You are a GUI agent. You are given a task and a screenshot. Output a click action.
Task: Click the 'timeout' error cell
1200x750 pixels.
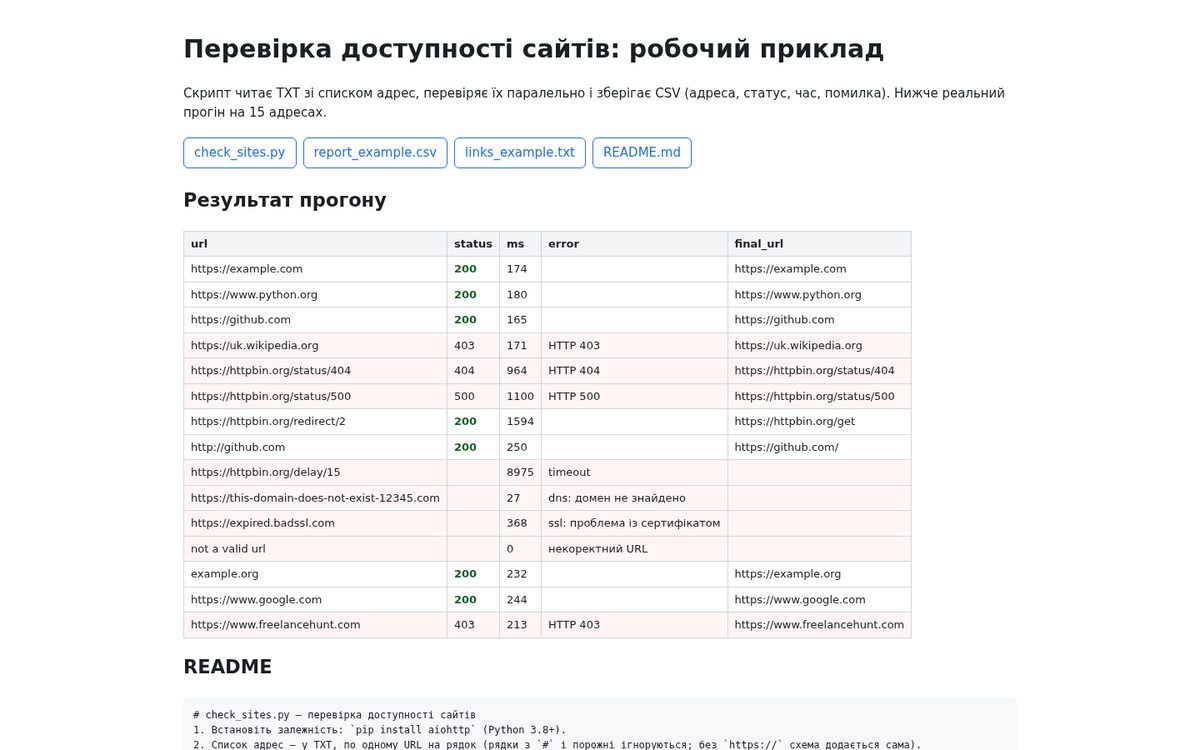pyautogui.click(x=634, y=472)
